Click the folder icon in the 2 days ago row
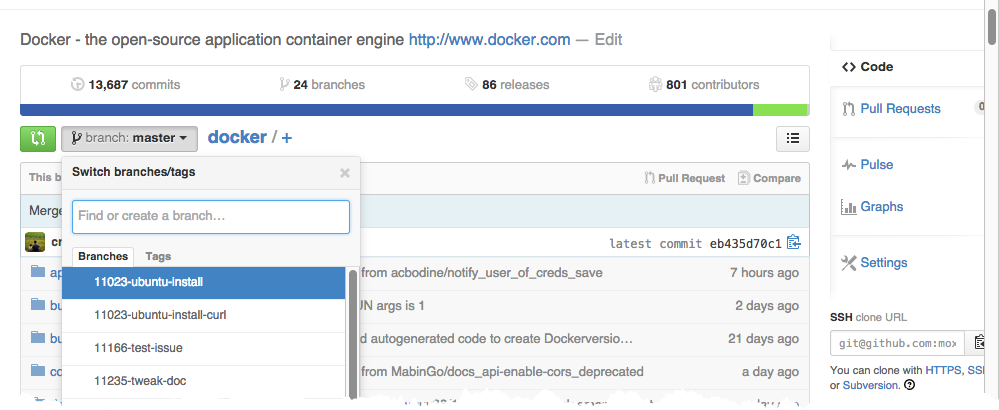Viewport: 999px width, 410px height. [38, 305]
